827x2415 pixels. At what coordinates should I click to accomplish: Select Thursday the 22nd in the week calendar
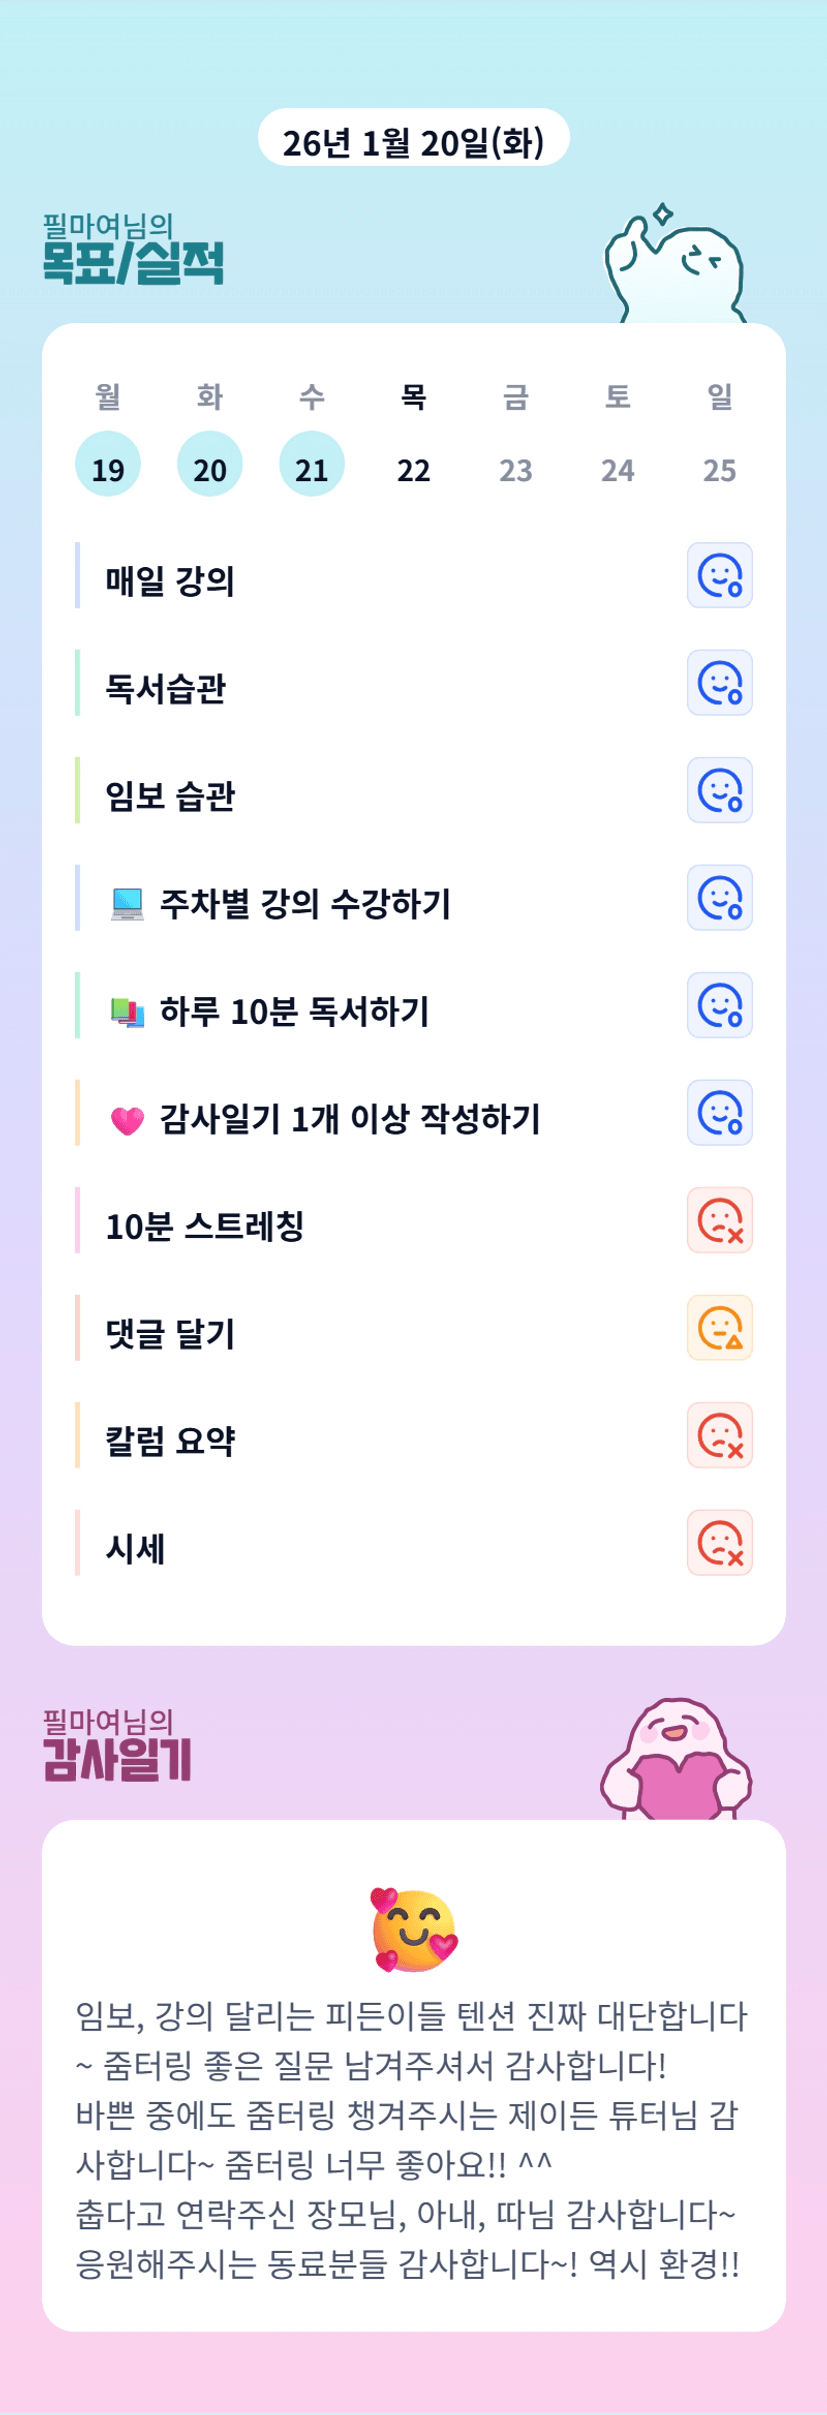click(x=414, y=469)
